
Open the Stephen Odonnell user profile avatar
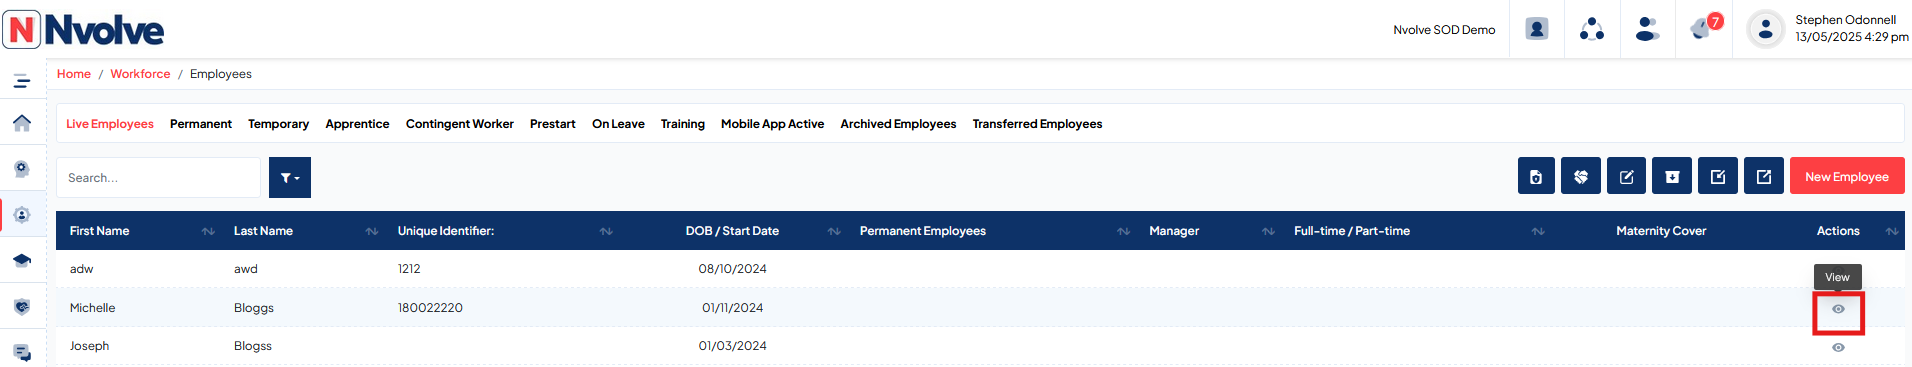click(1765, 29)
